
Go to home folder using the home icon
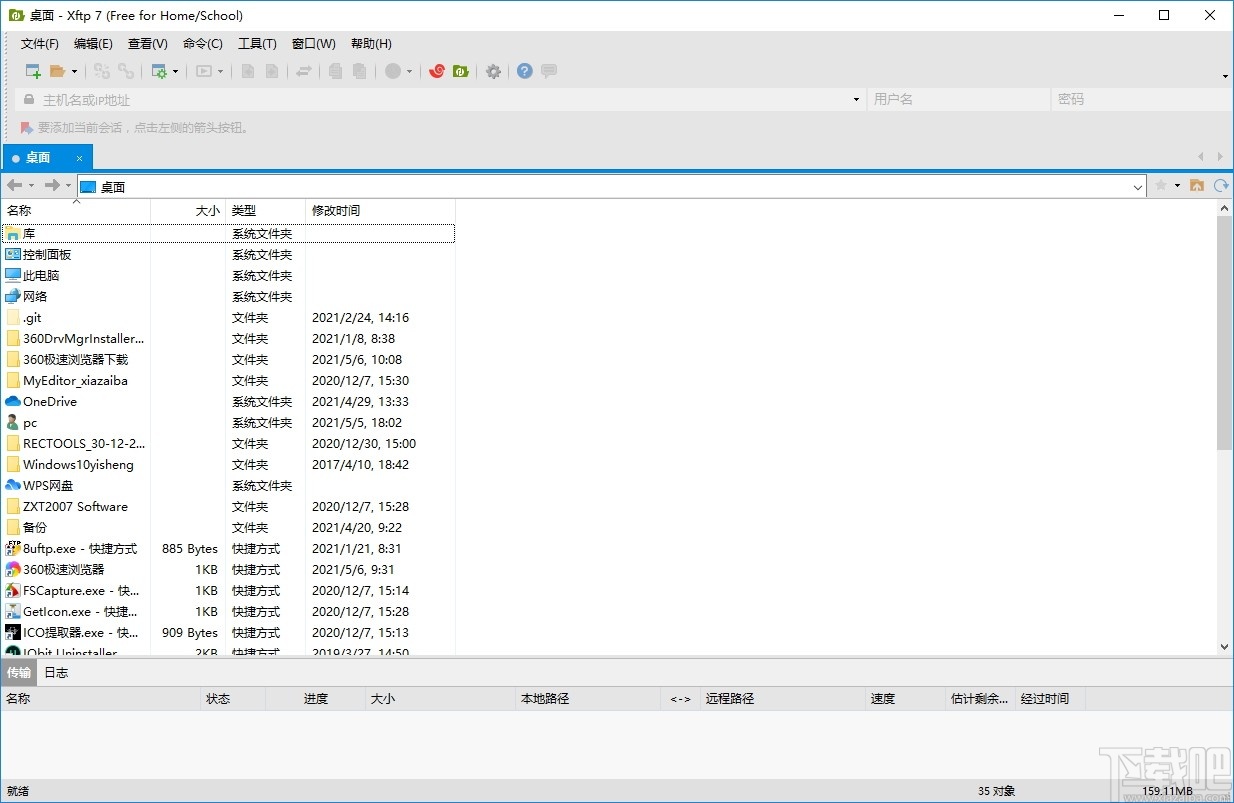1197,186
